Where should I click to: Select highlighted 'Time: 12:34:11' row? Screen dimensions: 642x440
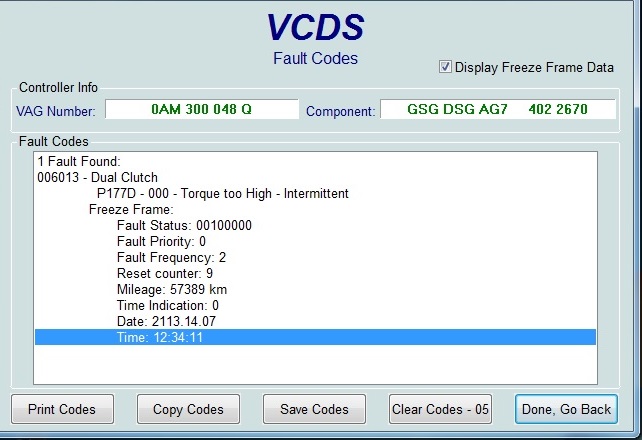tap(315, 337)
